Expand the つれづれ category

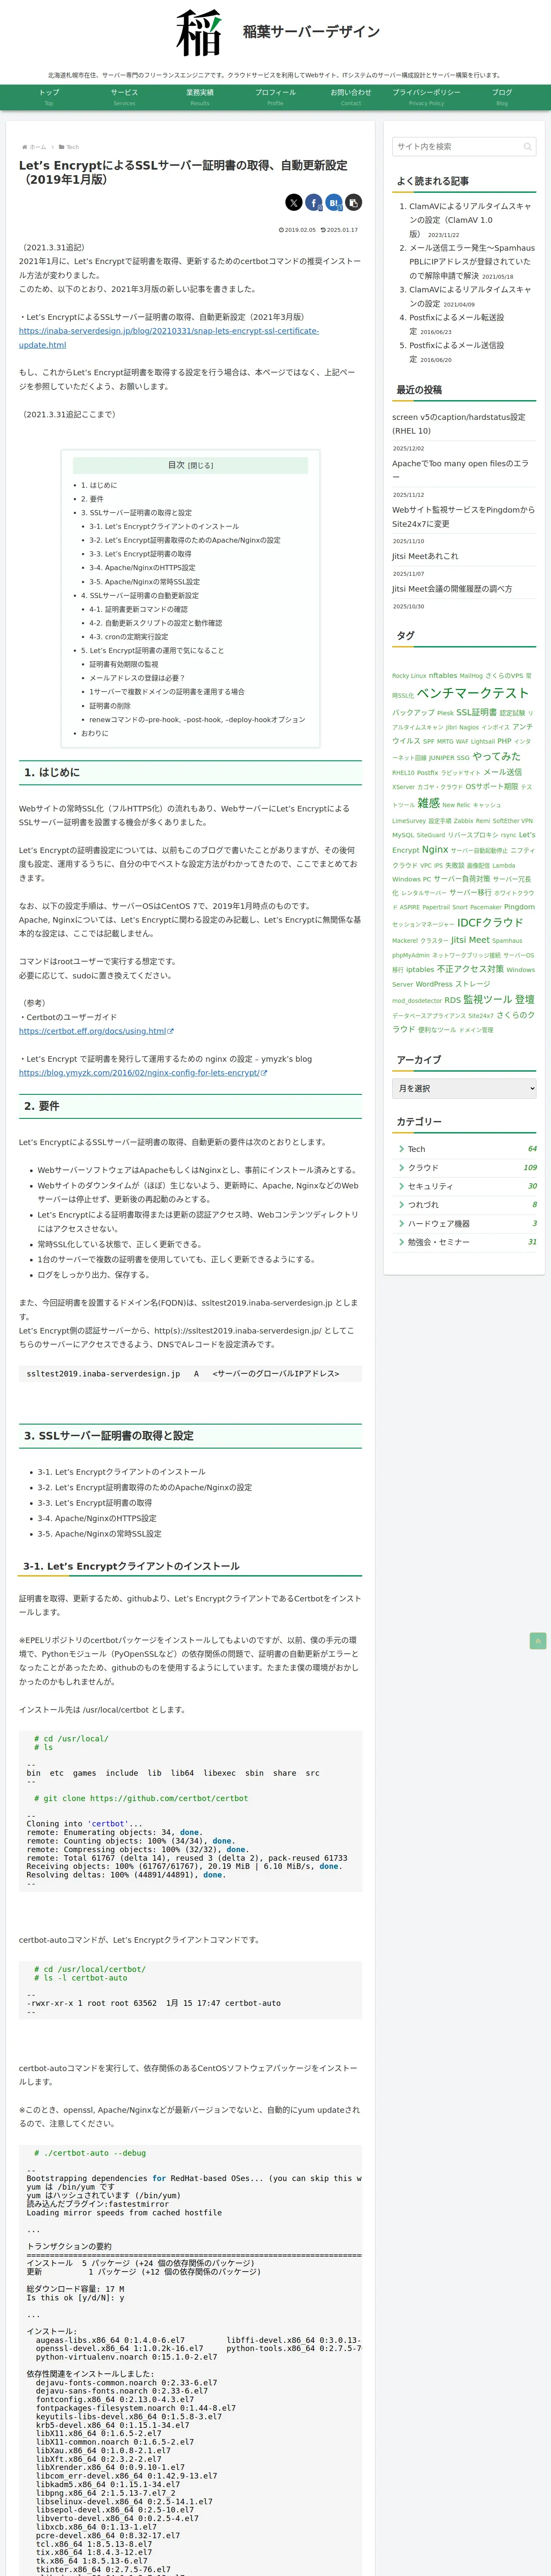pos(464,1205)
